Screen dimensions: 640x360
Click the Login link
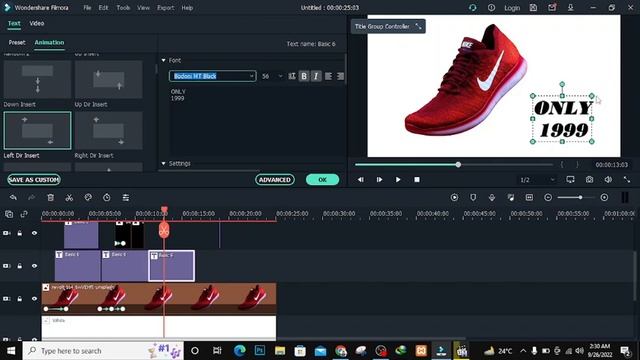coord(512,8)
